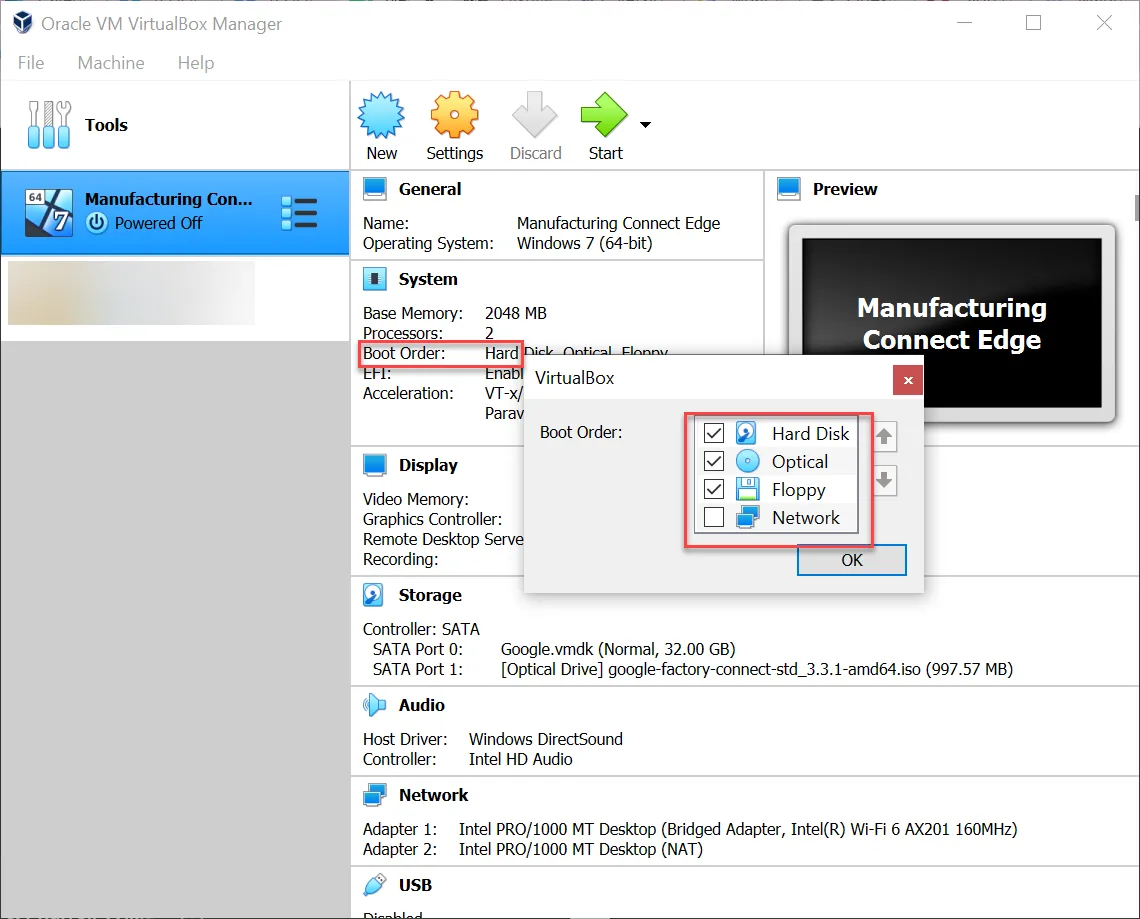Open the Network section heading
The height and width of the screenshot is (919, 1140).
coord(433,795)
